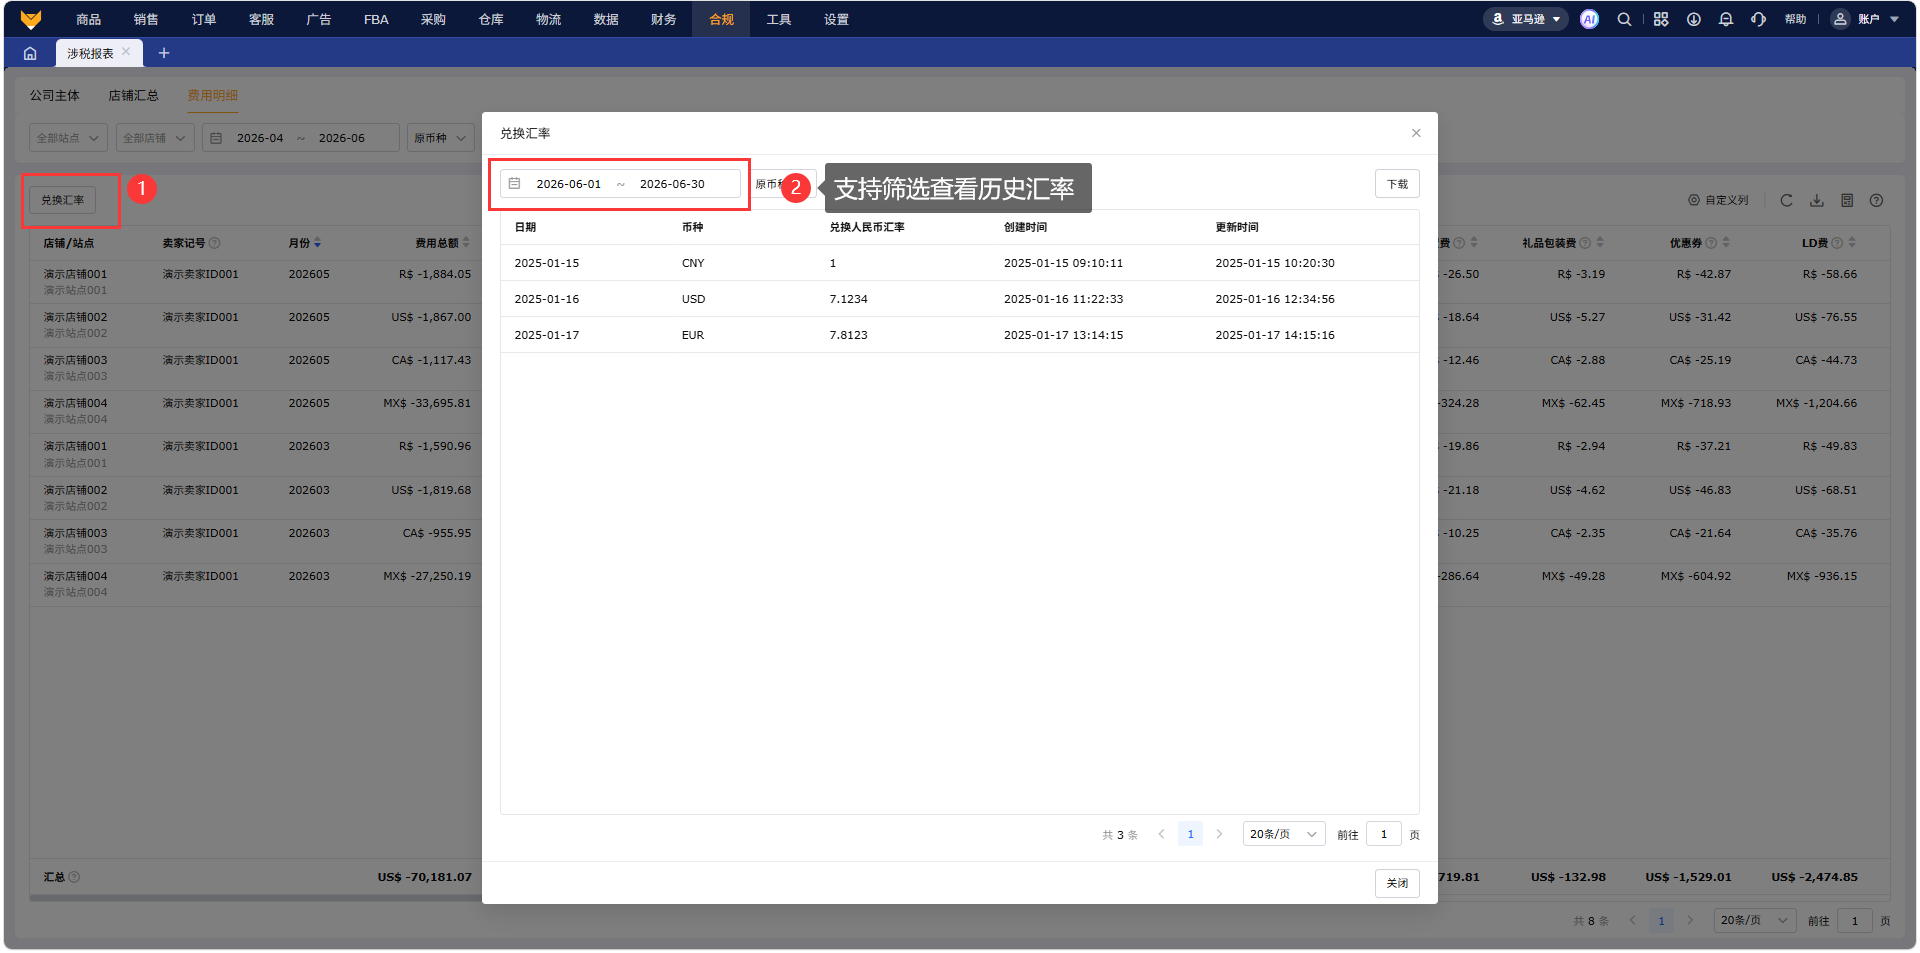The height and width of the screenshot is (953, 1920).
Task: Click the 关闭 button at dialog bottom
Action: [1397, 883]
